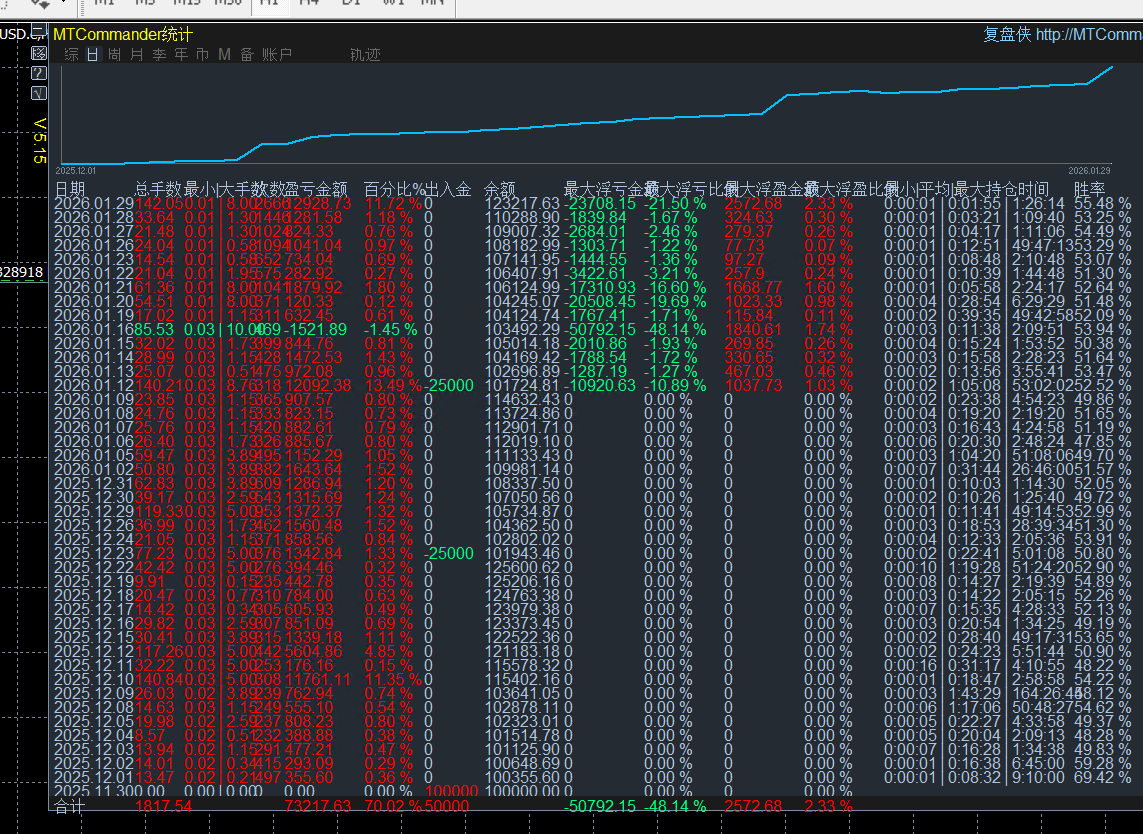The height and width of the screenshot is (834, 1143).
Task: Click the 日期 column header
Action: pos(70,190)
